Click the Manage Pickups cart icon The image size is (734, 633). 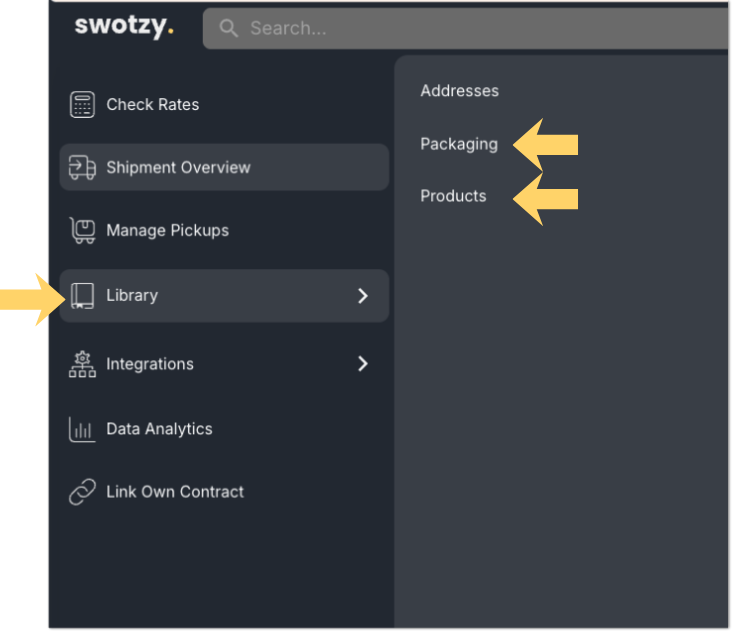point(82,230)
